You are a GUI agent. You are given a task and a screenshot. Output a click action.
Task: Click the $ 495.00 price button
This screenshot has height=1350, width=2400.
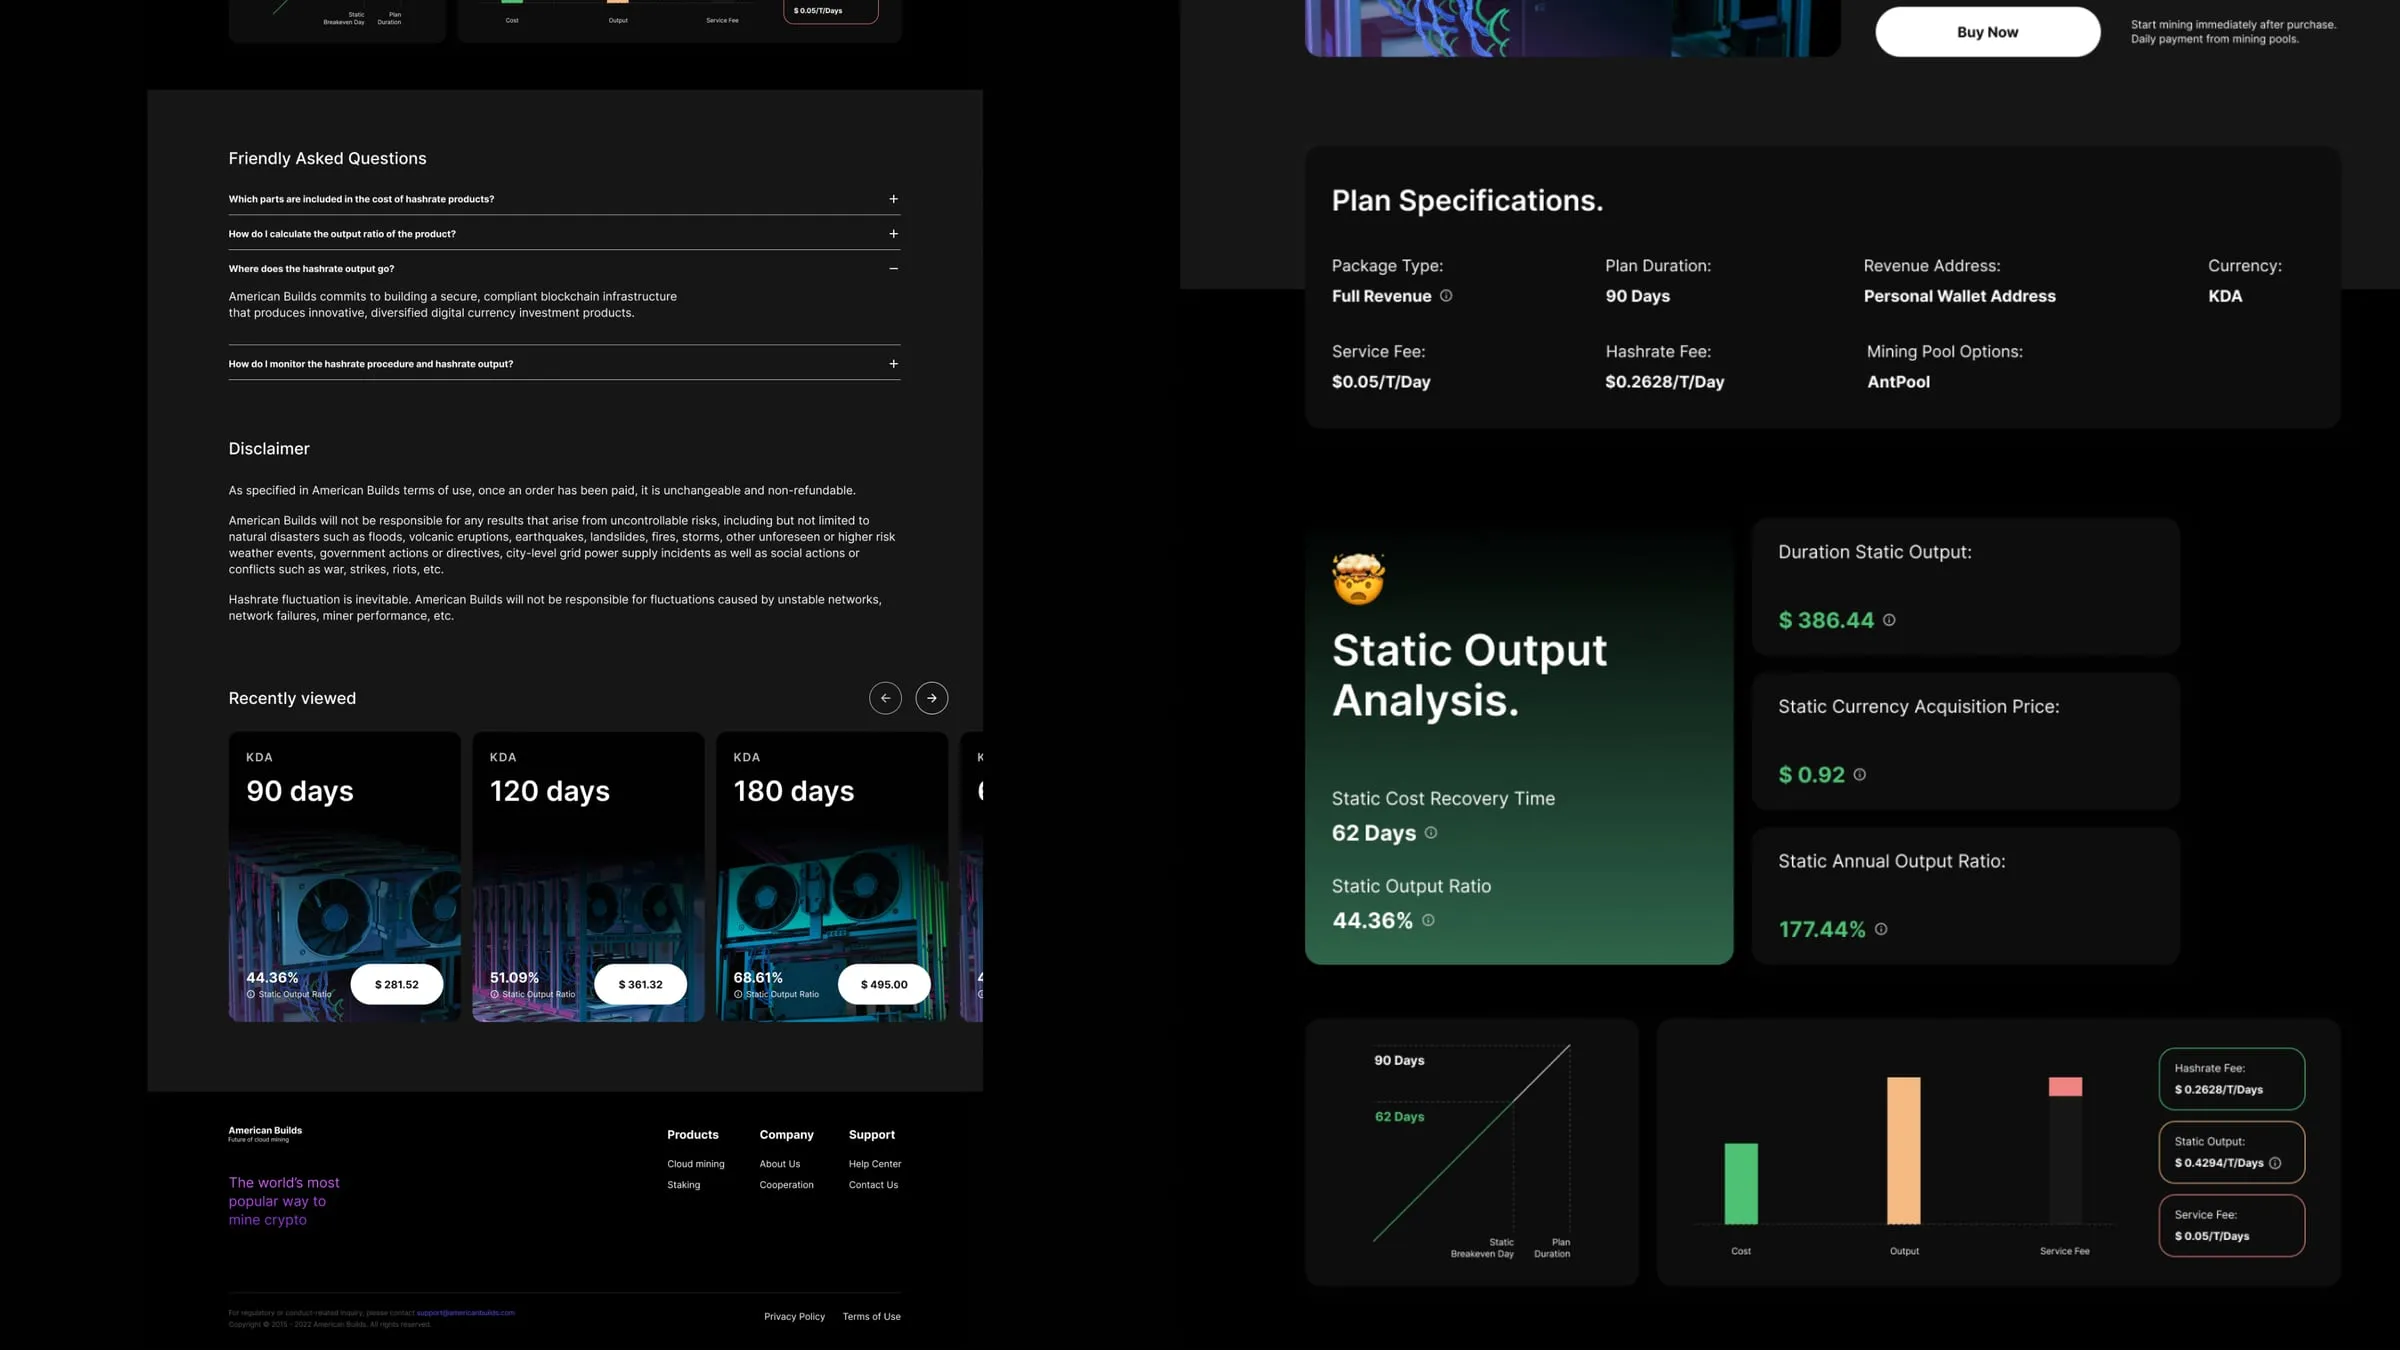(884, 985)
